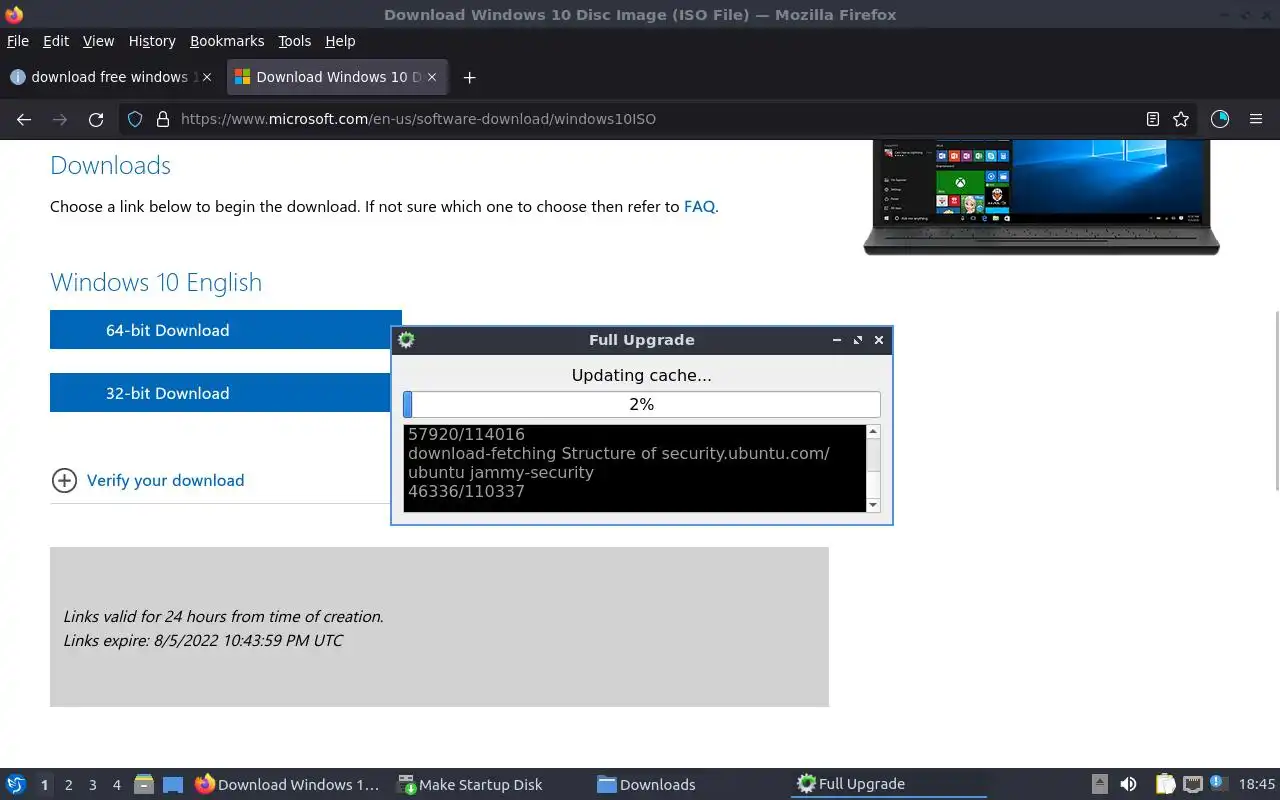Switch to the 'download free windows' tab
The width and height of the screenshot is (1280, 800).
(110, 77)
